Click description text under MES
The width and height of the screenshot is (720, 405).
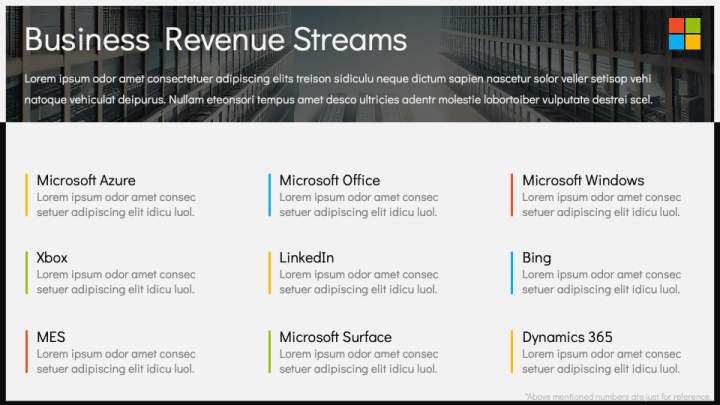[x=116, y=361]
